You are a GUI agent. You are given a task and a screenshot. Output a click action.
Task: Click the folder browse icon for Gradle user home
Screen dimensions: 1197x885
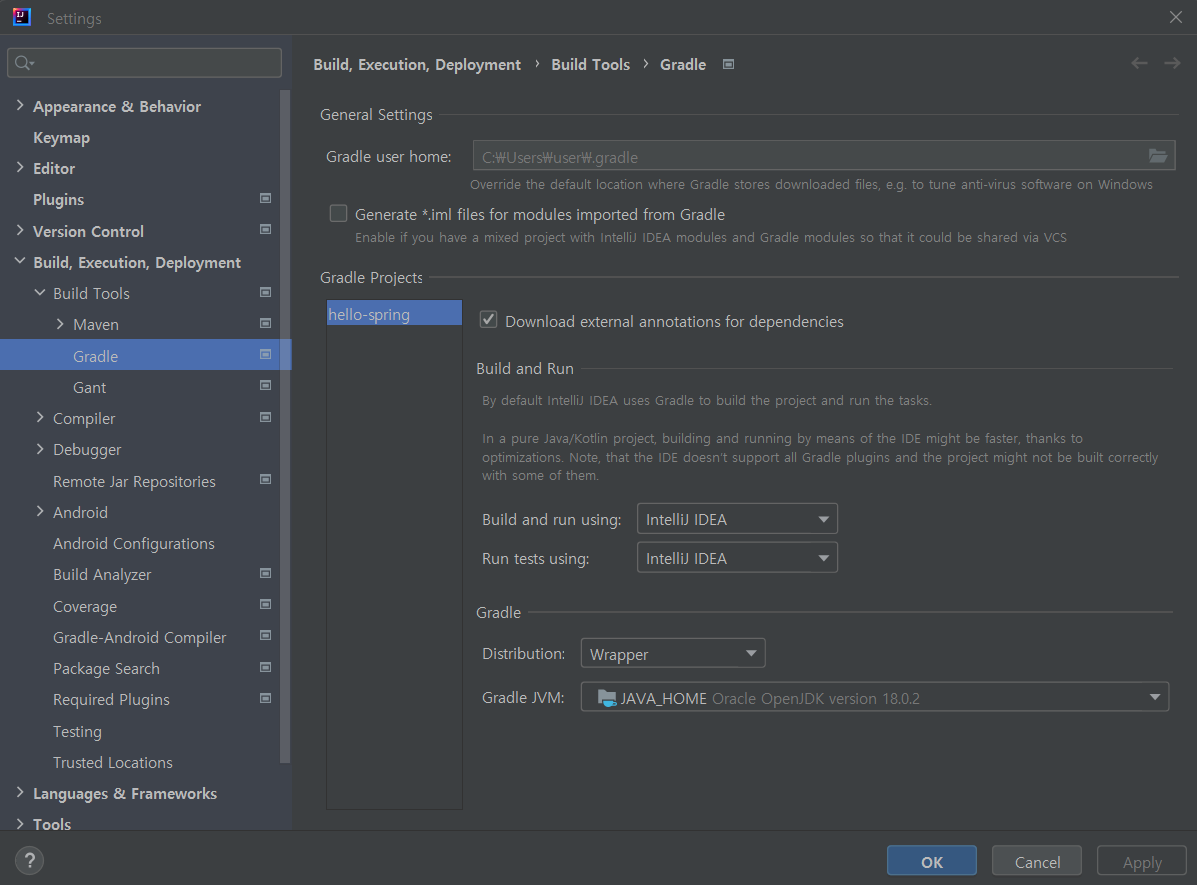point(1157,156)
